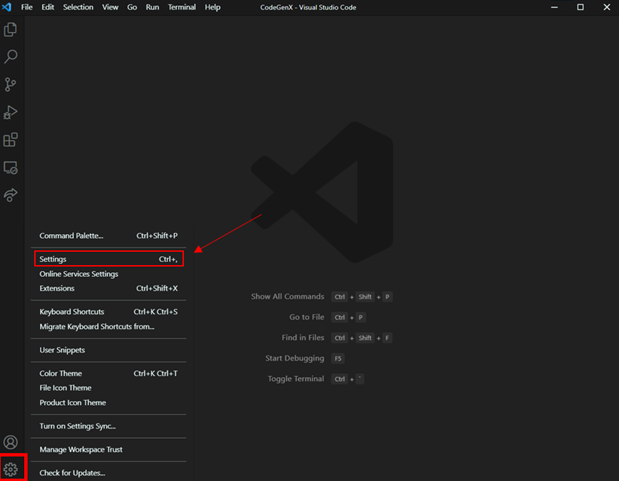This screenshot has width=619, height=481.
Task: Close the VS Code window
Action: 607,7
